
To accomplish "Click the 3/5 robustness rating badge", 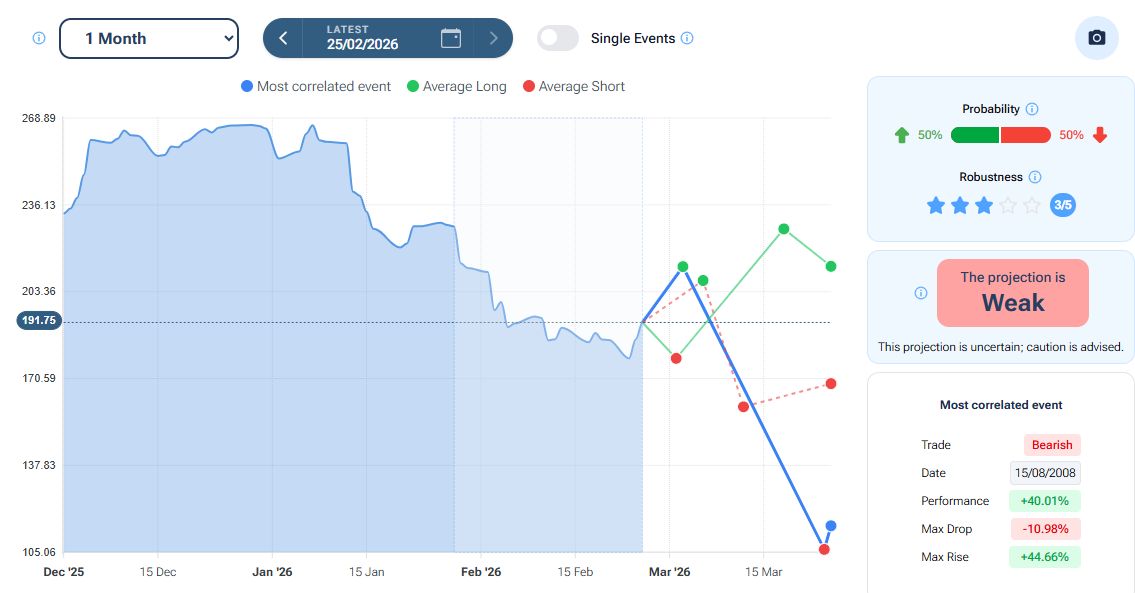I will [x=1063, y=206].
